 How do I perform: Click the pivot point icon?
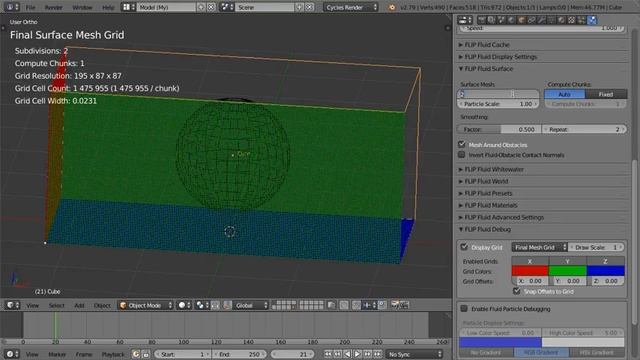pyautogui.click(x=202, y=305)
